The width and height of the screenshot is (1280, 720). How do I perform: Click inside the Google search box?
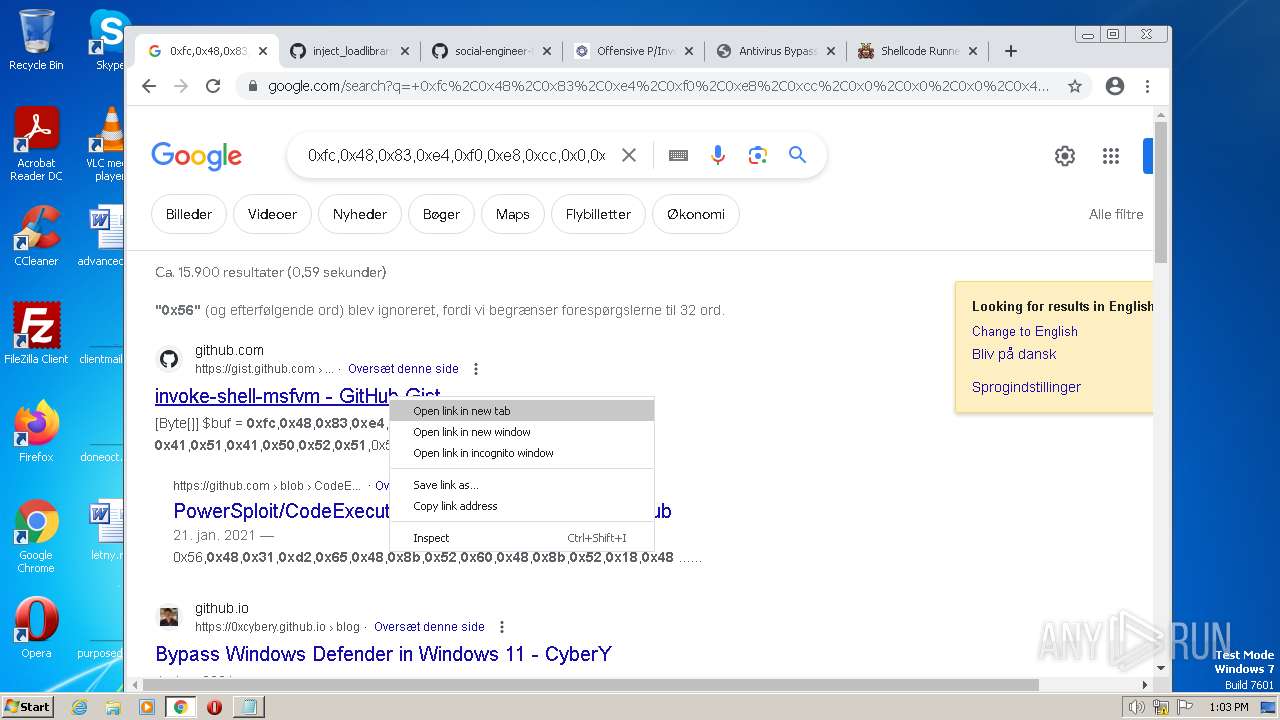(x=456, y=155)
